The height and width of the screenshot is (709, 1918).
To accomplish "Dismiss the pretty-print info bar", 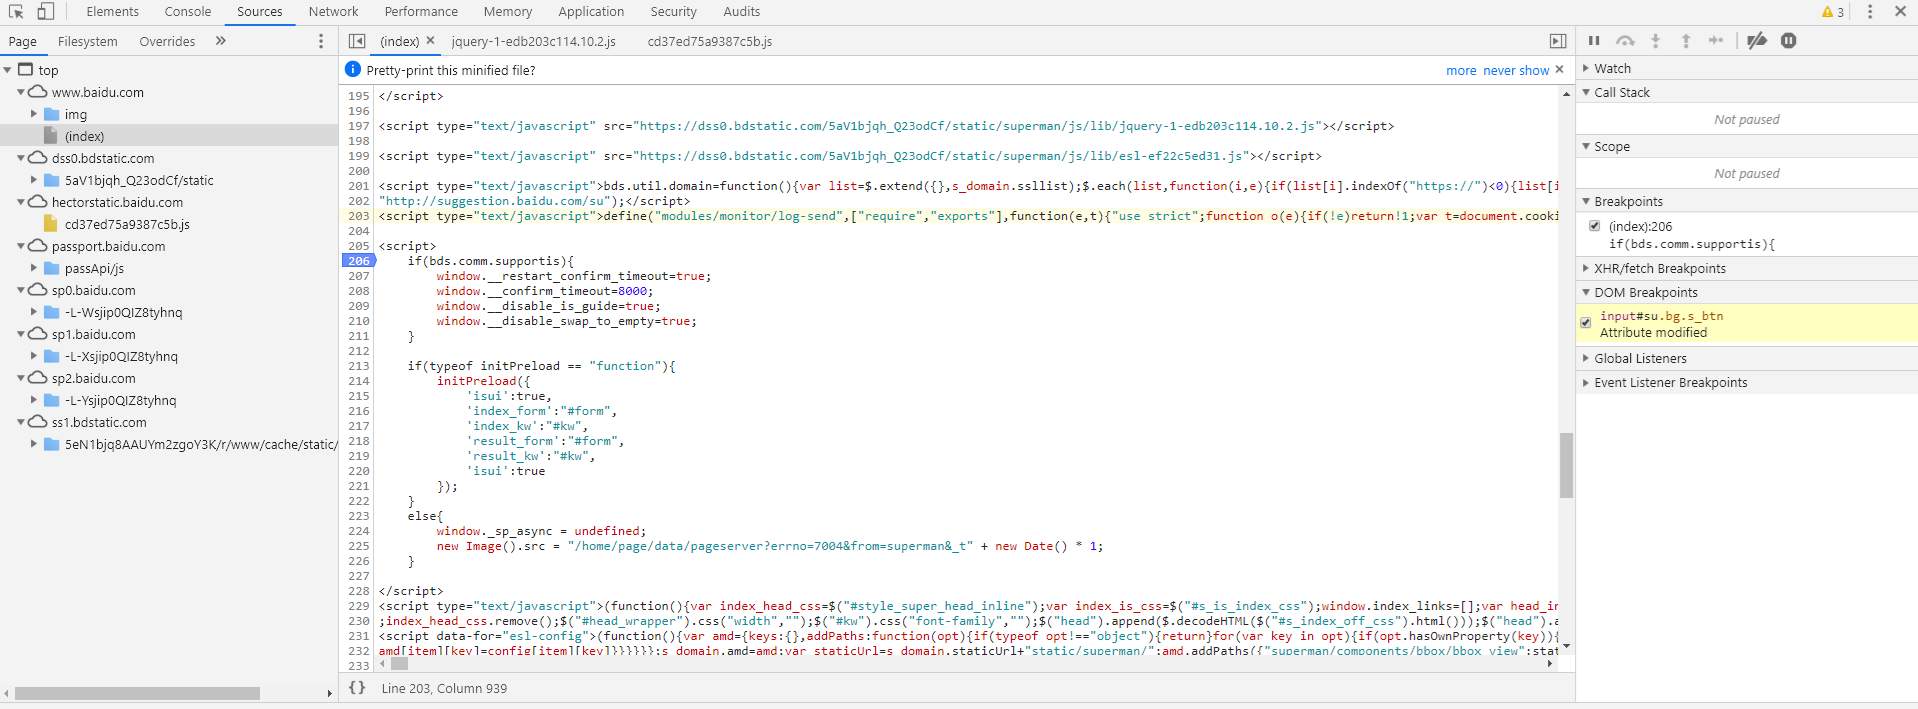I will (1559, 70).
